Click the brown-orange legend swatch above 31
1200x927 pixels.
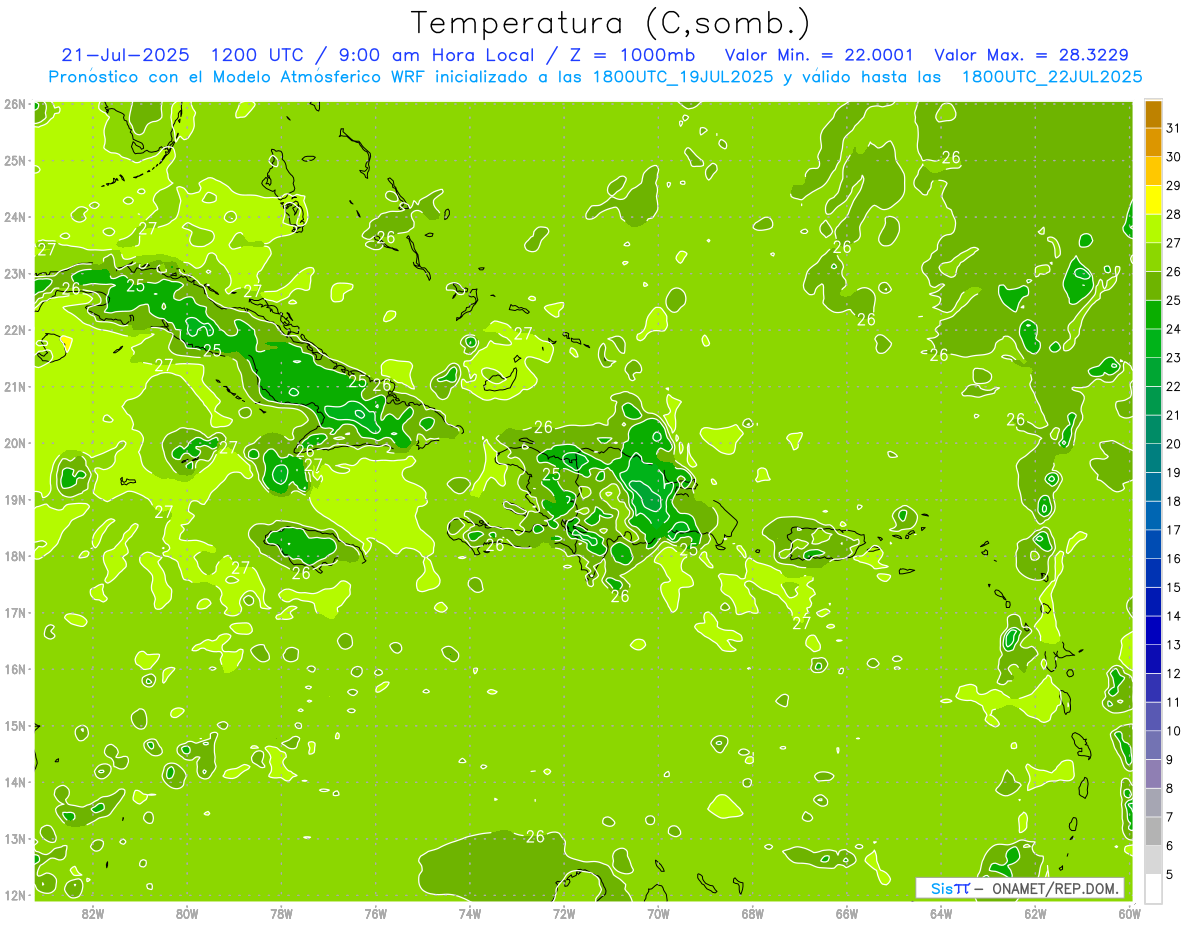pos(1153,114)
